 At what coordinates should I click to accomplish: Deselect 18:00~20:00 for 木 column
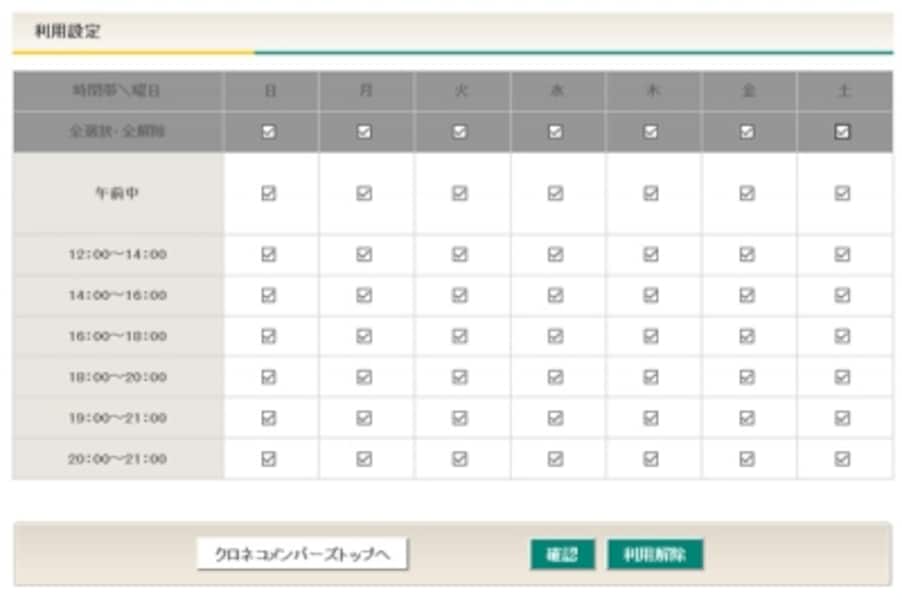pyautogui.click(x=651, y=377)
